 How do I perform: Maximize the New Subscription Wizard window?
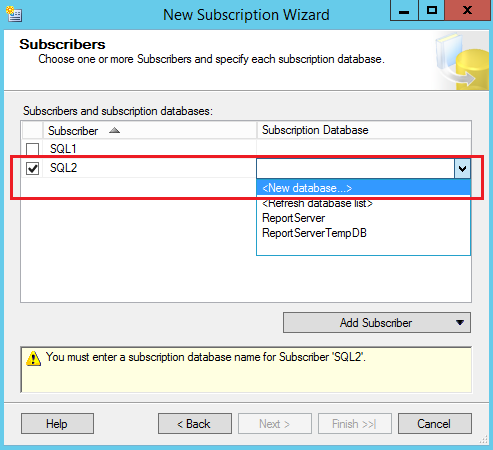pyautogui.click(x=432, y=10)
